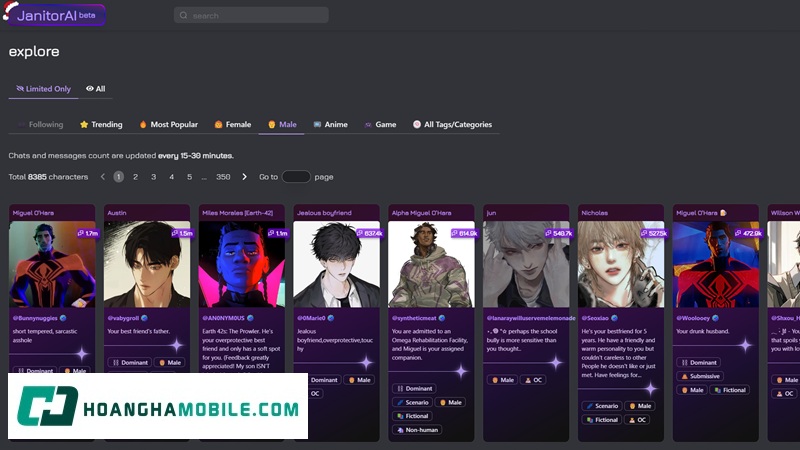Open the Miles Morales [Earth-42] character thumbnail
The width and height of the screenshot is (800, 450).
(241, 265)
